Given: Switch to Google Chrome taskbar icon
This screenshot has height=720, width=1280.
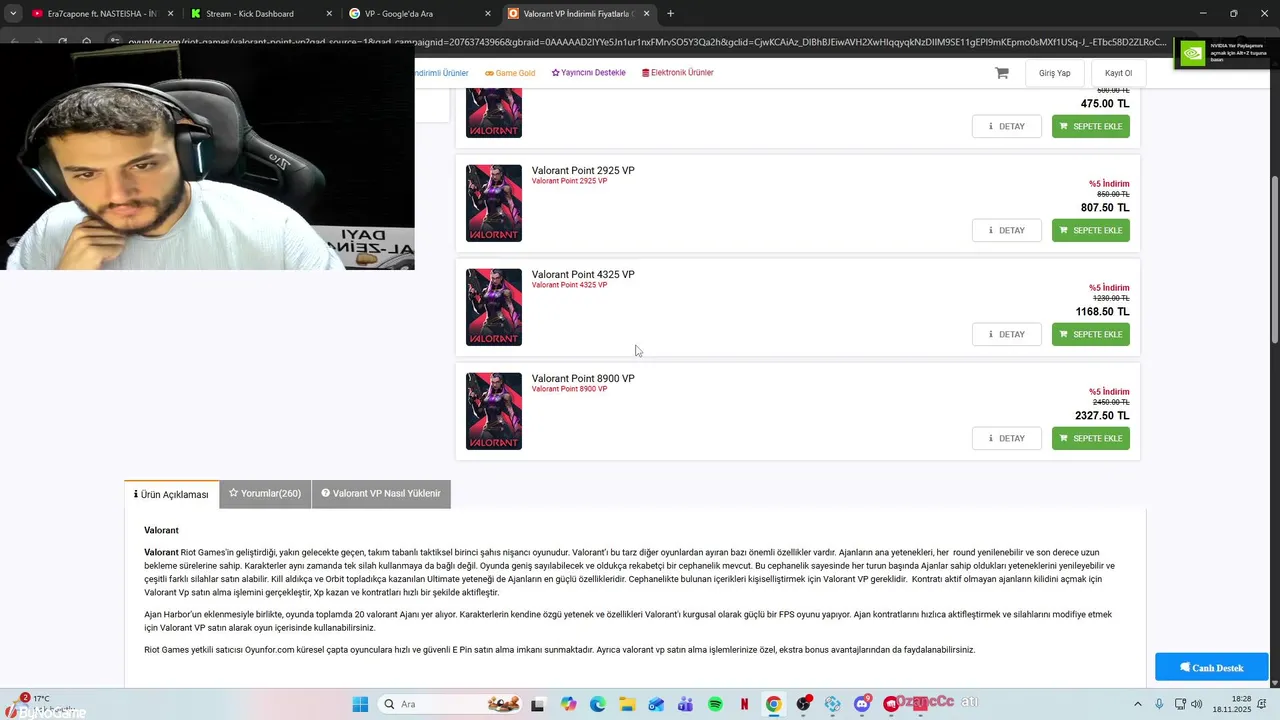Looking at the screenshot, I should [773, 704].
